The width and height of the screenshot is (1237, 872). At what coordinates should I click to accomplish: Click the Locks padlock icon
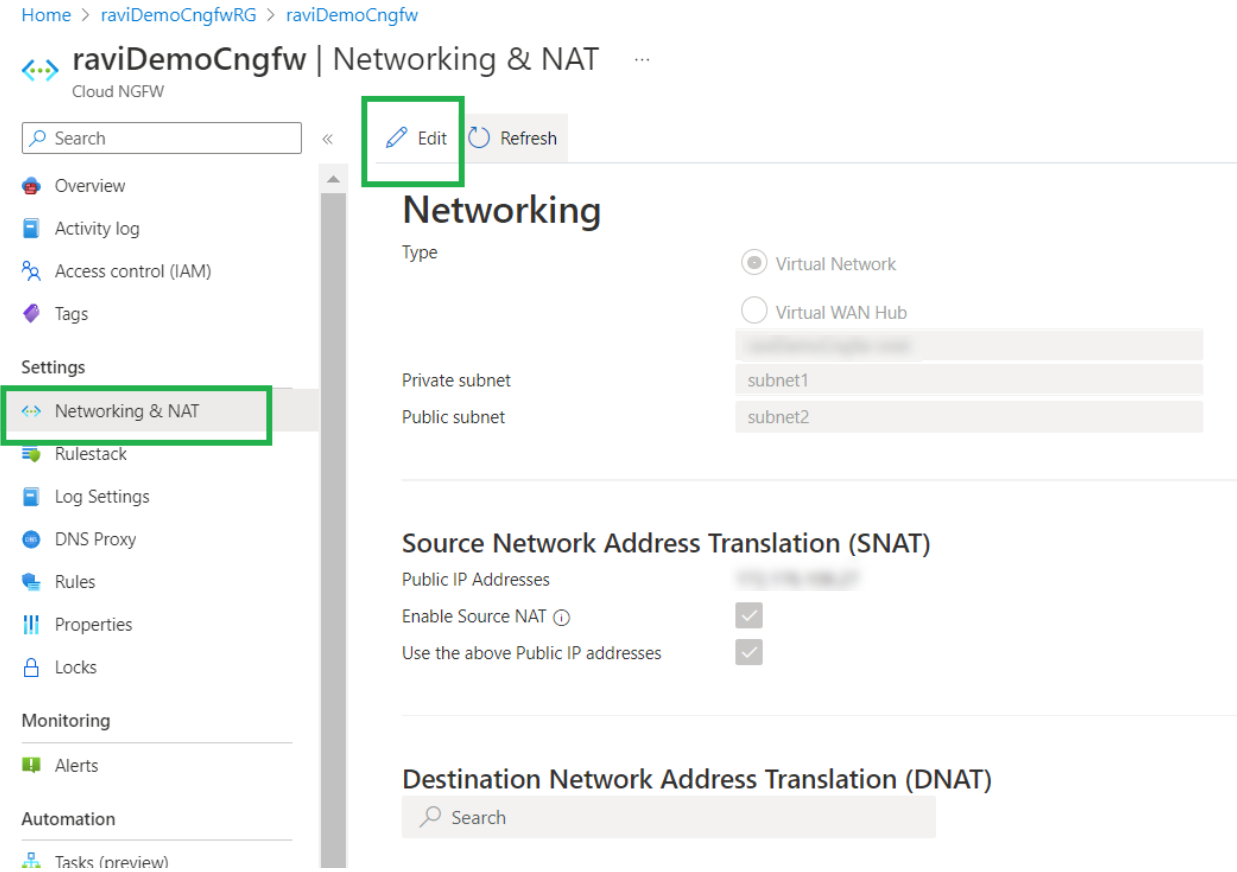coord(32,667)
